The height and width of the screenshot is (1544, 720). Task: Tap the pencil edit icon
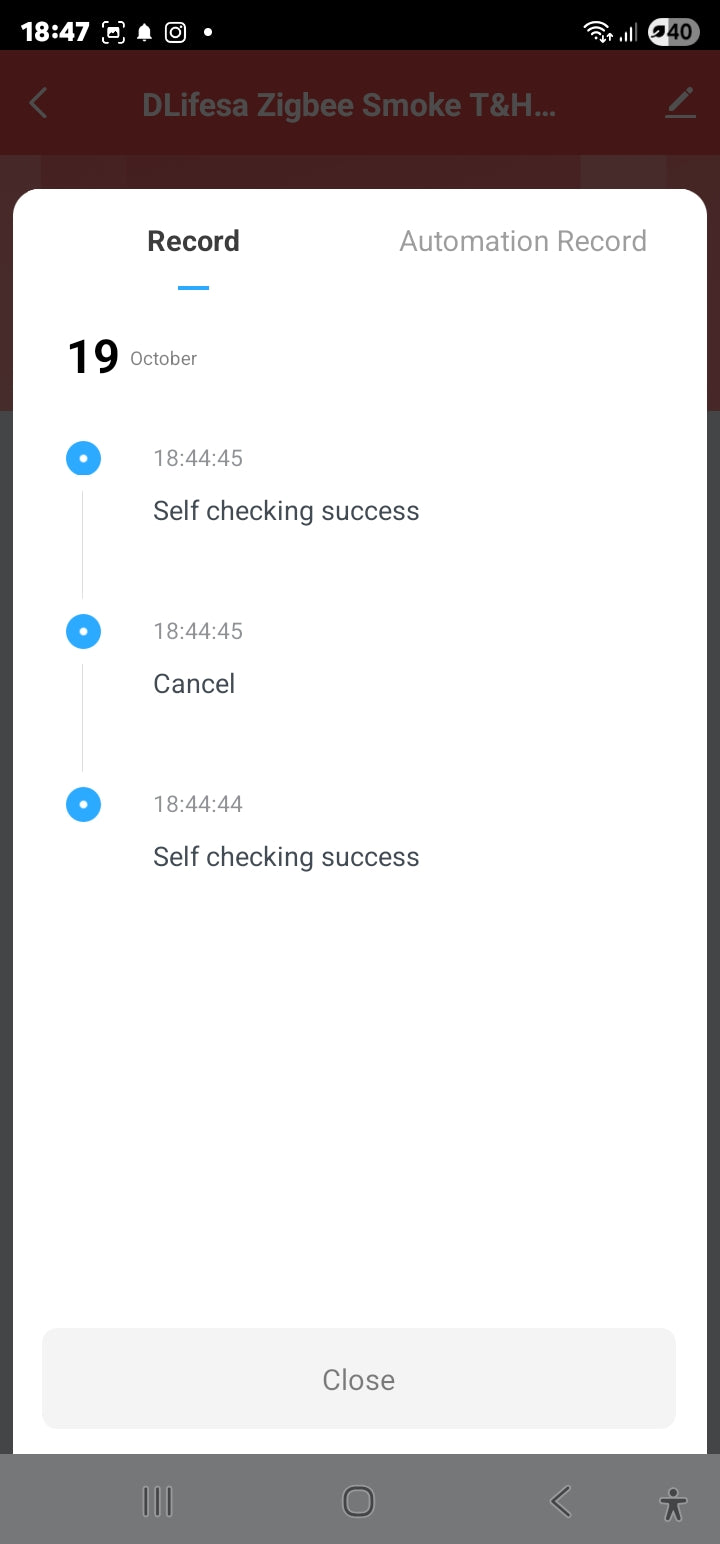[x=680, y=103]
